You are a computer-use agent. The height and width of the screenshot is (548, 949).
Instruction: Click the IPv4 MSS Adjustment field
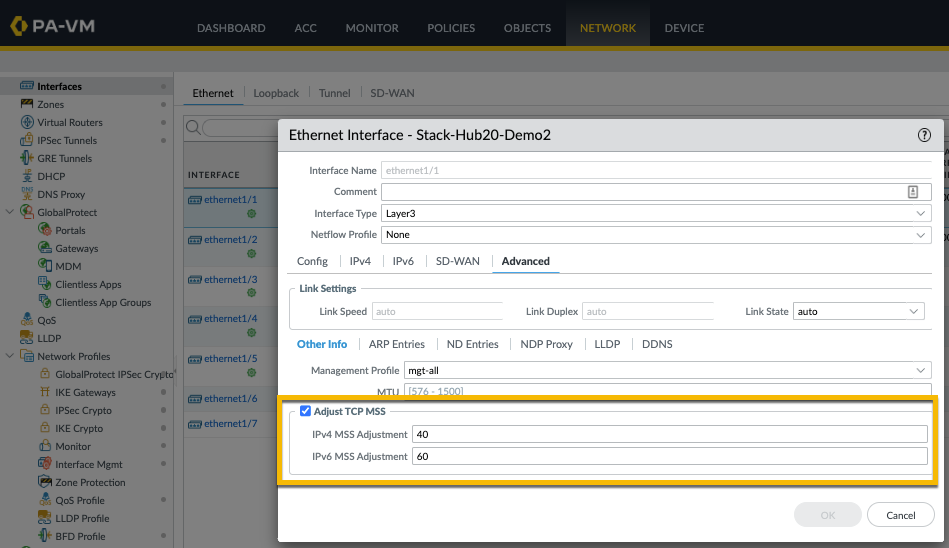tap(669, 434)
